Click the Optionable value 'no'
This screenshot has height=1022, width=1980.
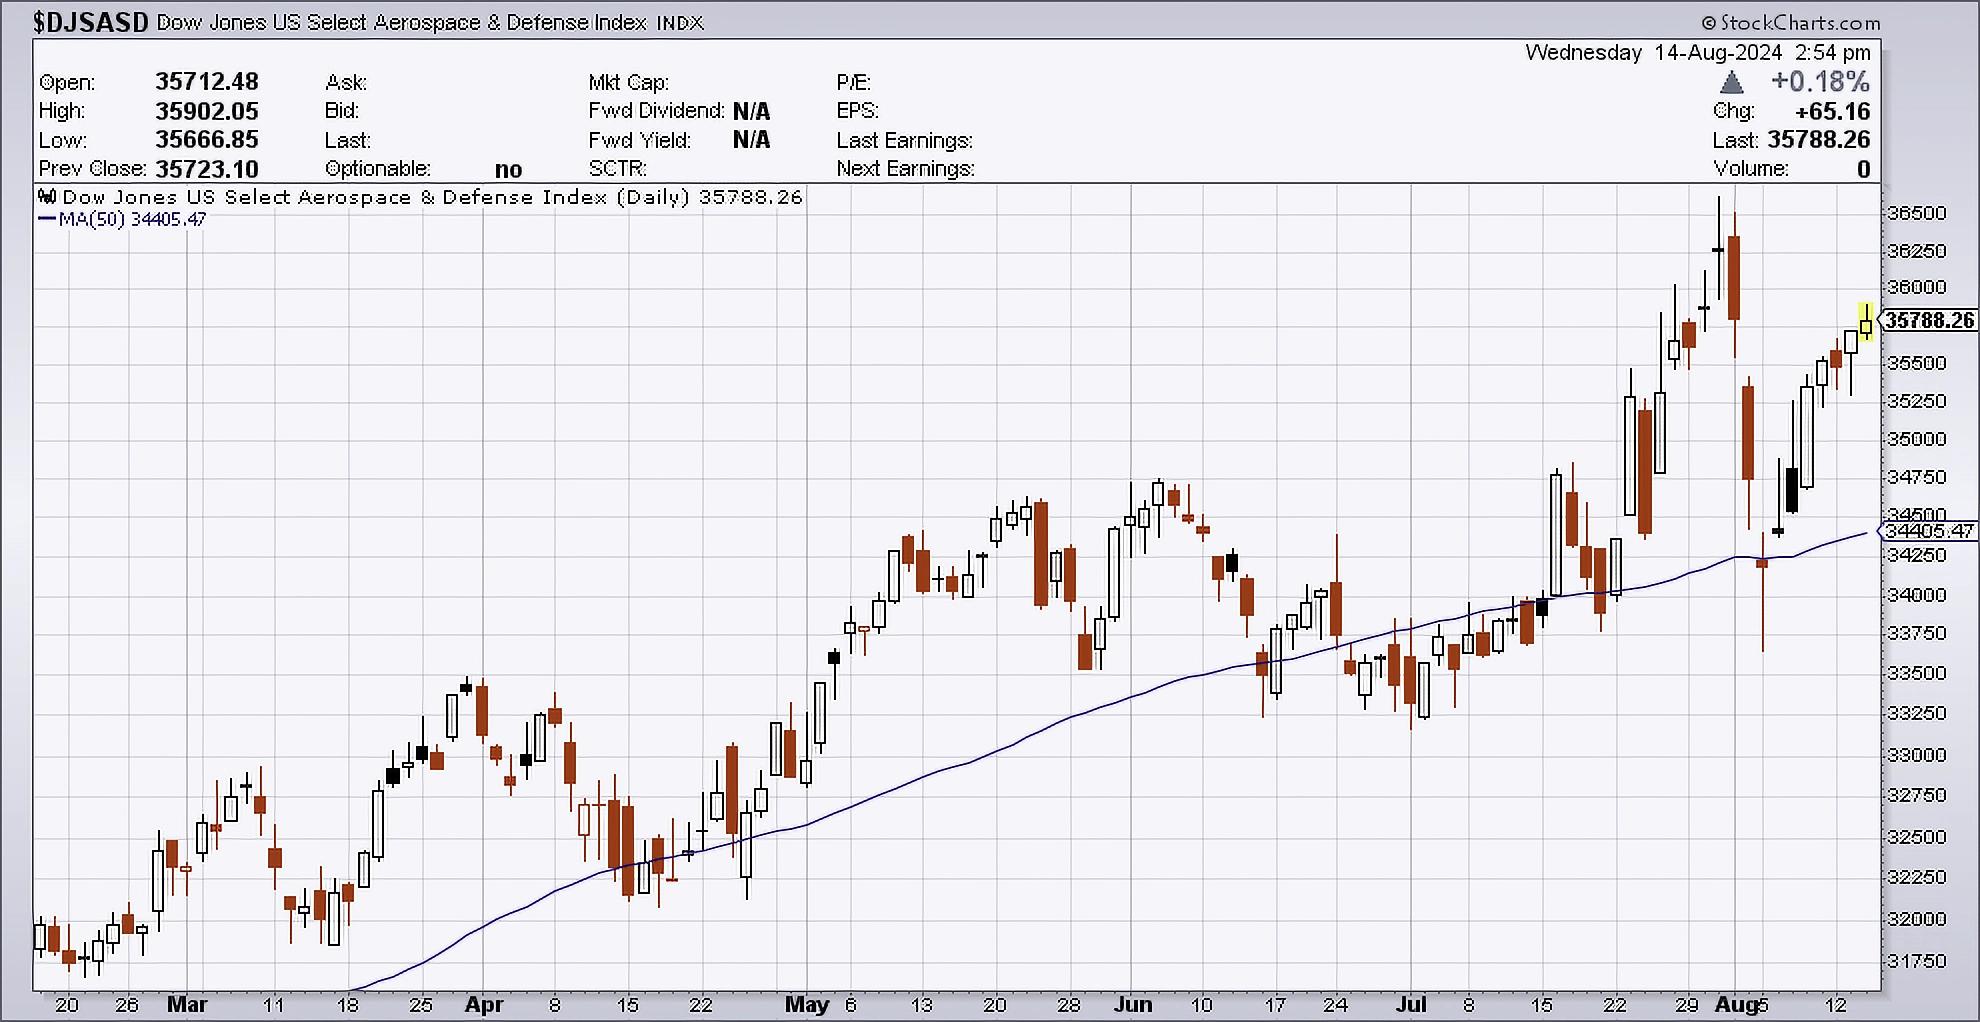tap(508, 170)
